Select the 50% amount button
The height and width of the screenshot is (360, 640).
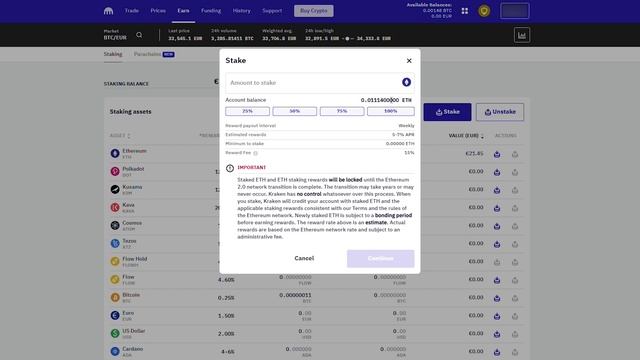(295, 111)
